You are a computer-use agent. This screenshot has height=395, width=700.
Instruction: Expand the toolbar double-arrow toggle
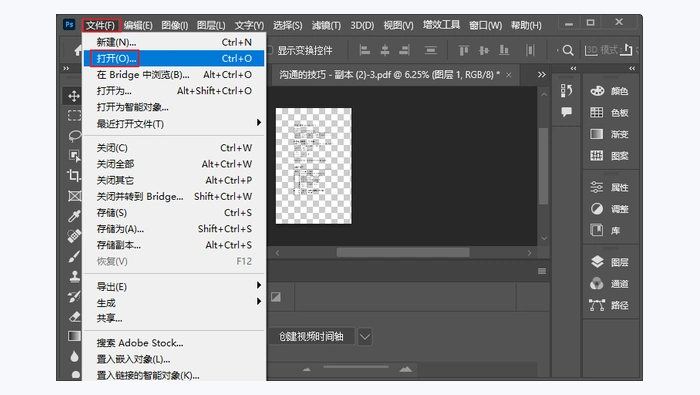click(67, 68)
